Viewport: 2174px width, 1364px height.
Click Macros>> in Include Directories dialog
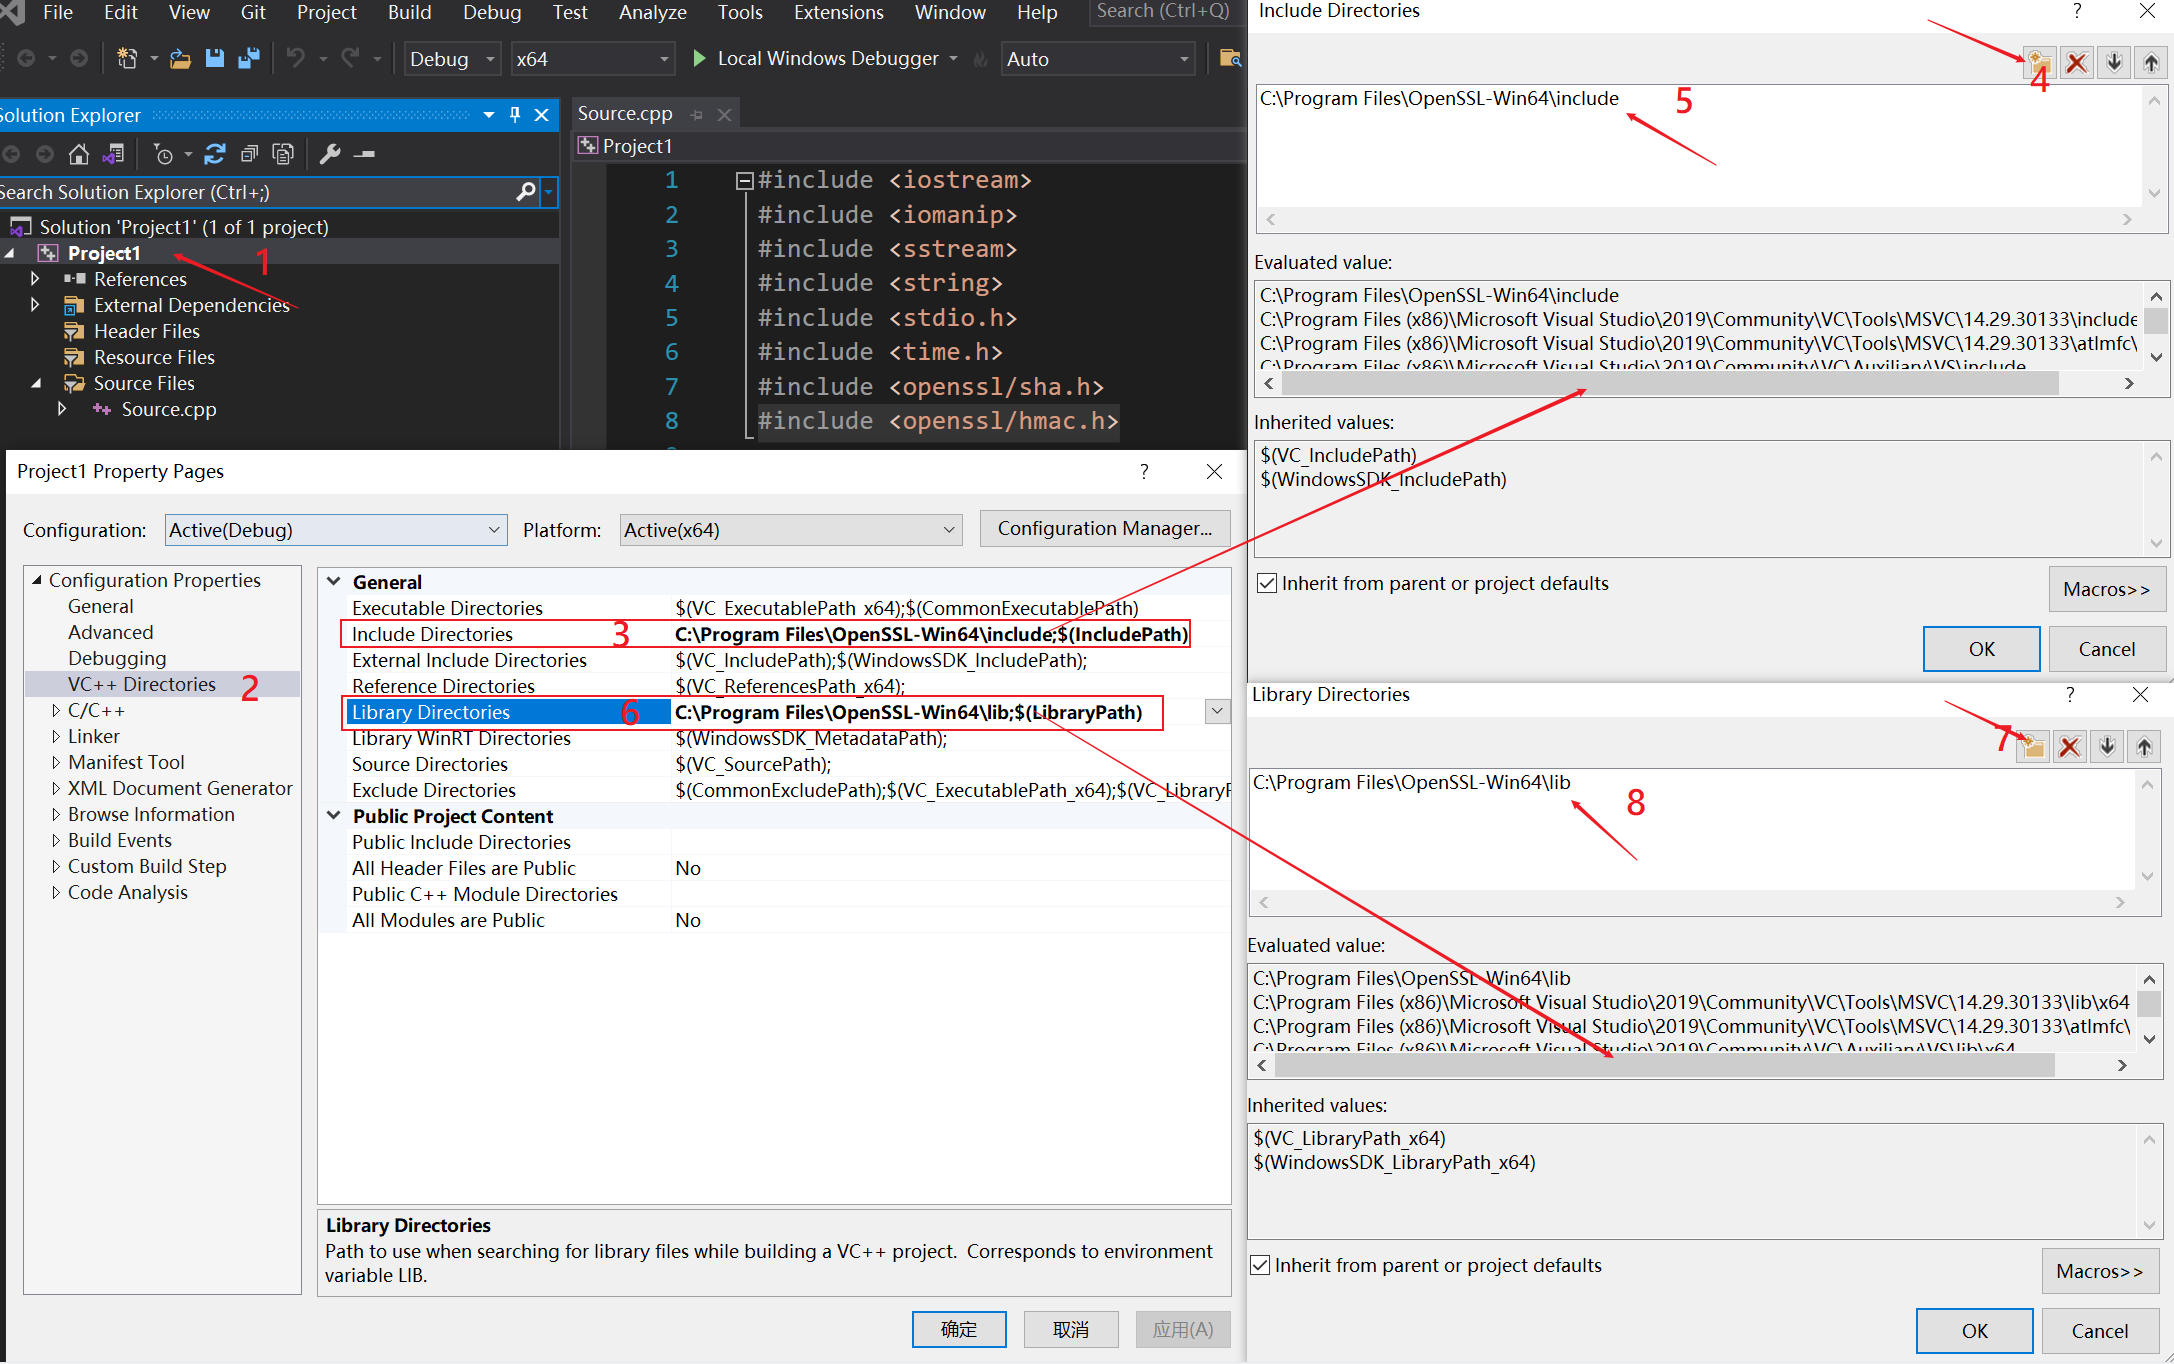coord(2106,589)
